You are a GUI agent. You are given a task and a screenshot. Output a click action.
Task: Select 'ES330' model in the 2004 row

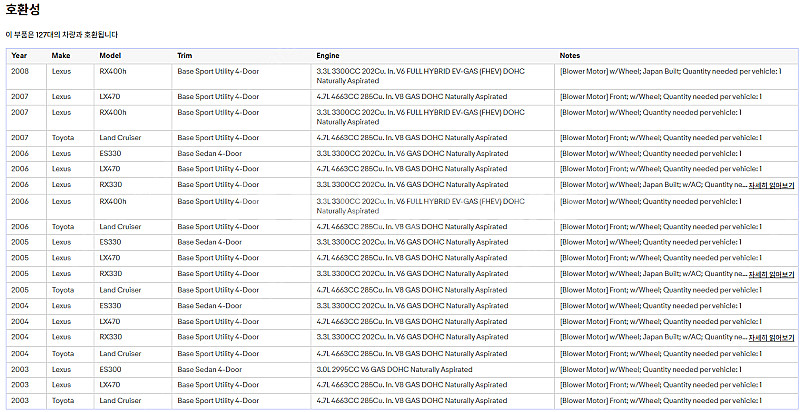pyautogui.click(x=110, y=306)
